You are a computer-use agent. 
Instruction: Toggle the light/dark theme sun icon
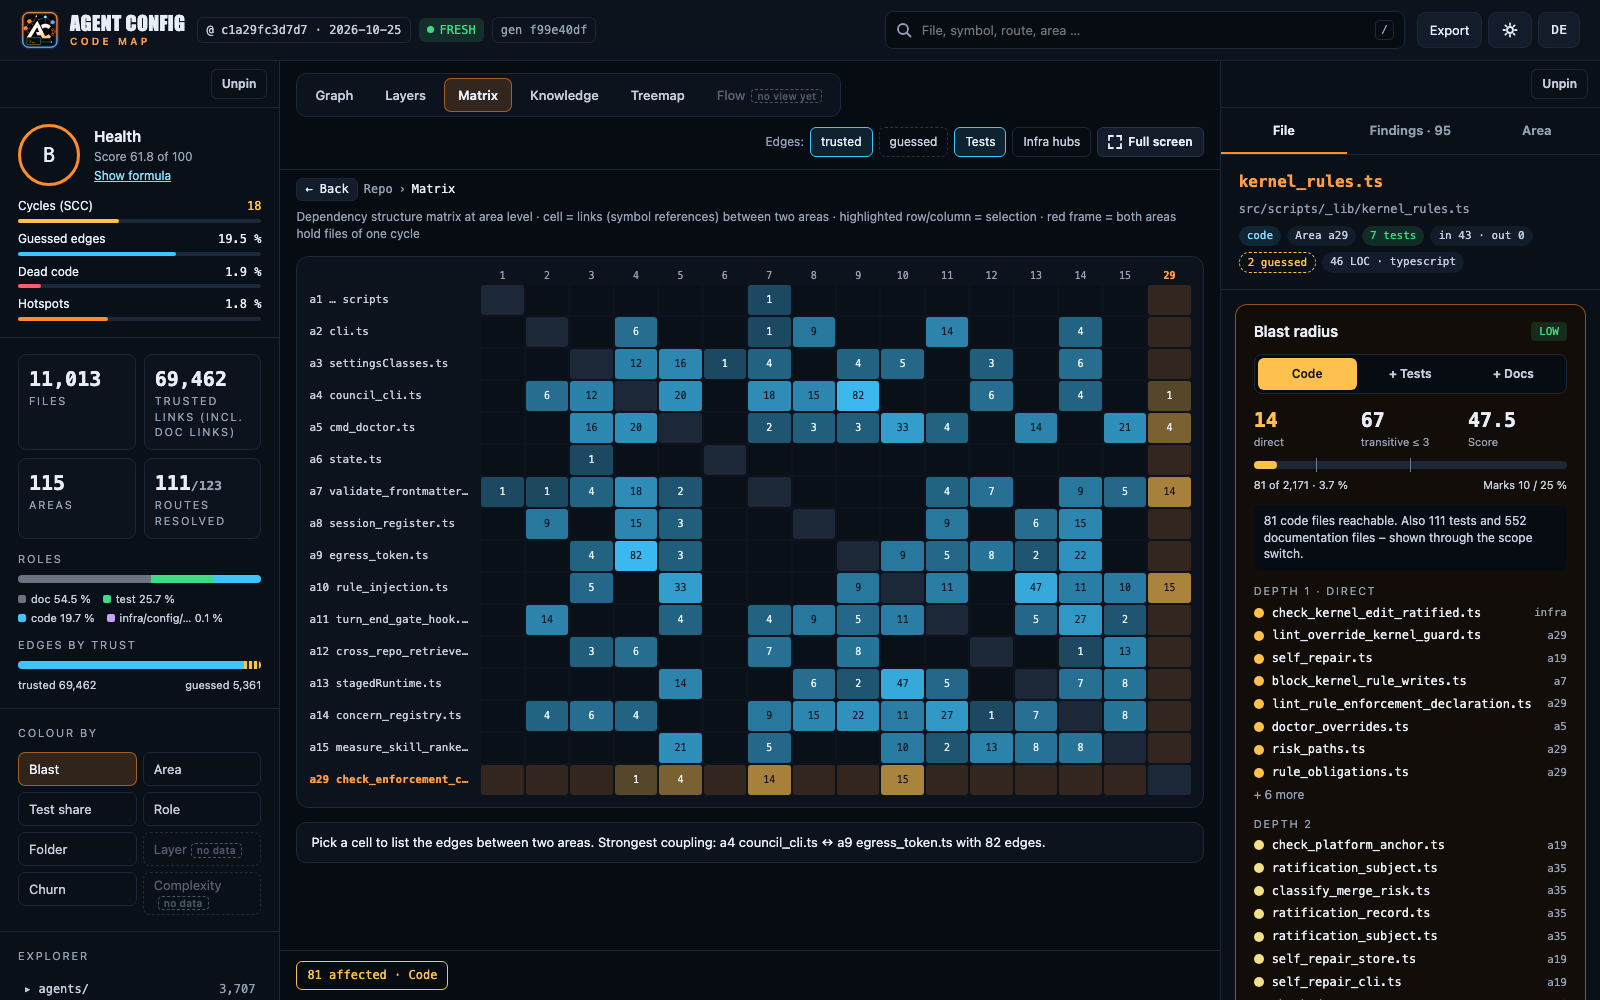[1510, 30]
